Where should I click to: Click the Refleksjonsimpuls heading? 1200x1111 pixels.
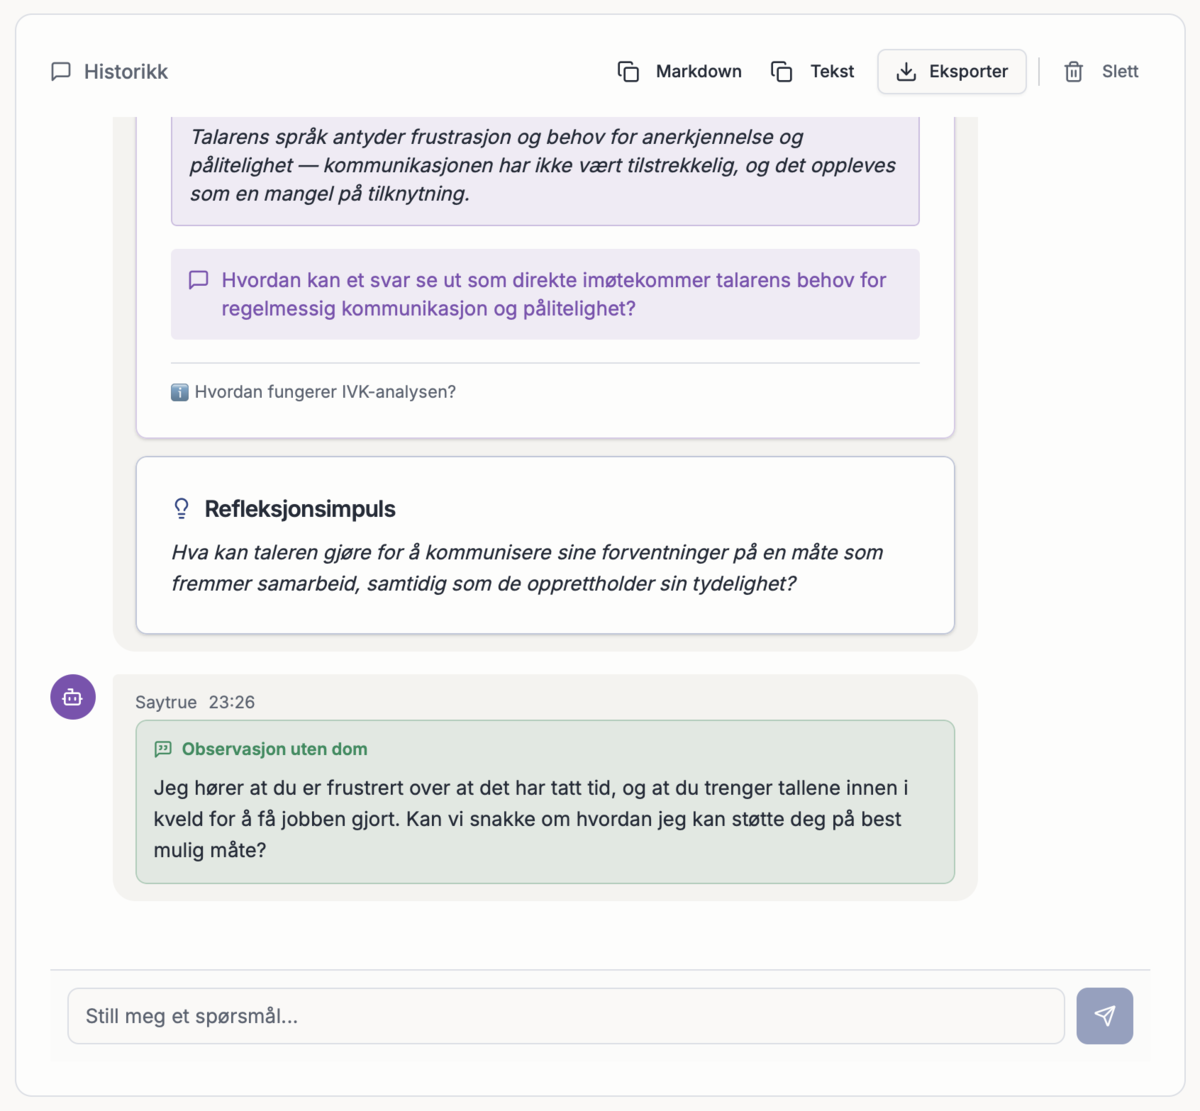(300, 509)
